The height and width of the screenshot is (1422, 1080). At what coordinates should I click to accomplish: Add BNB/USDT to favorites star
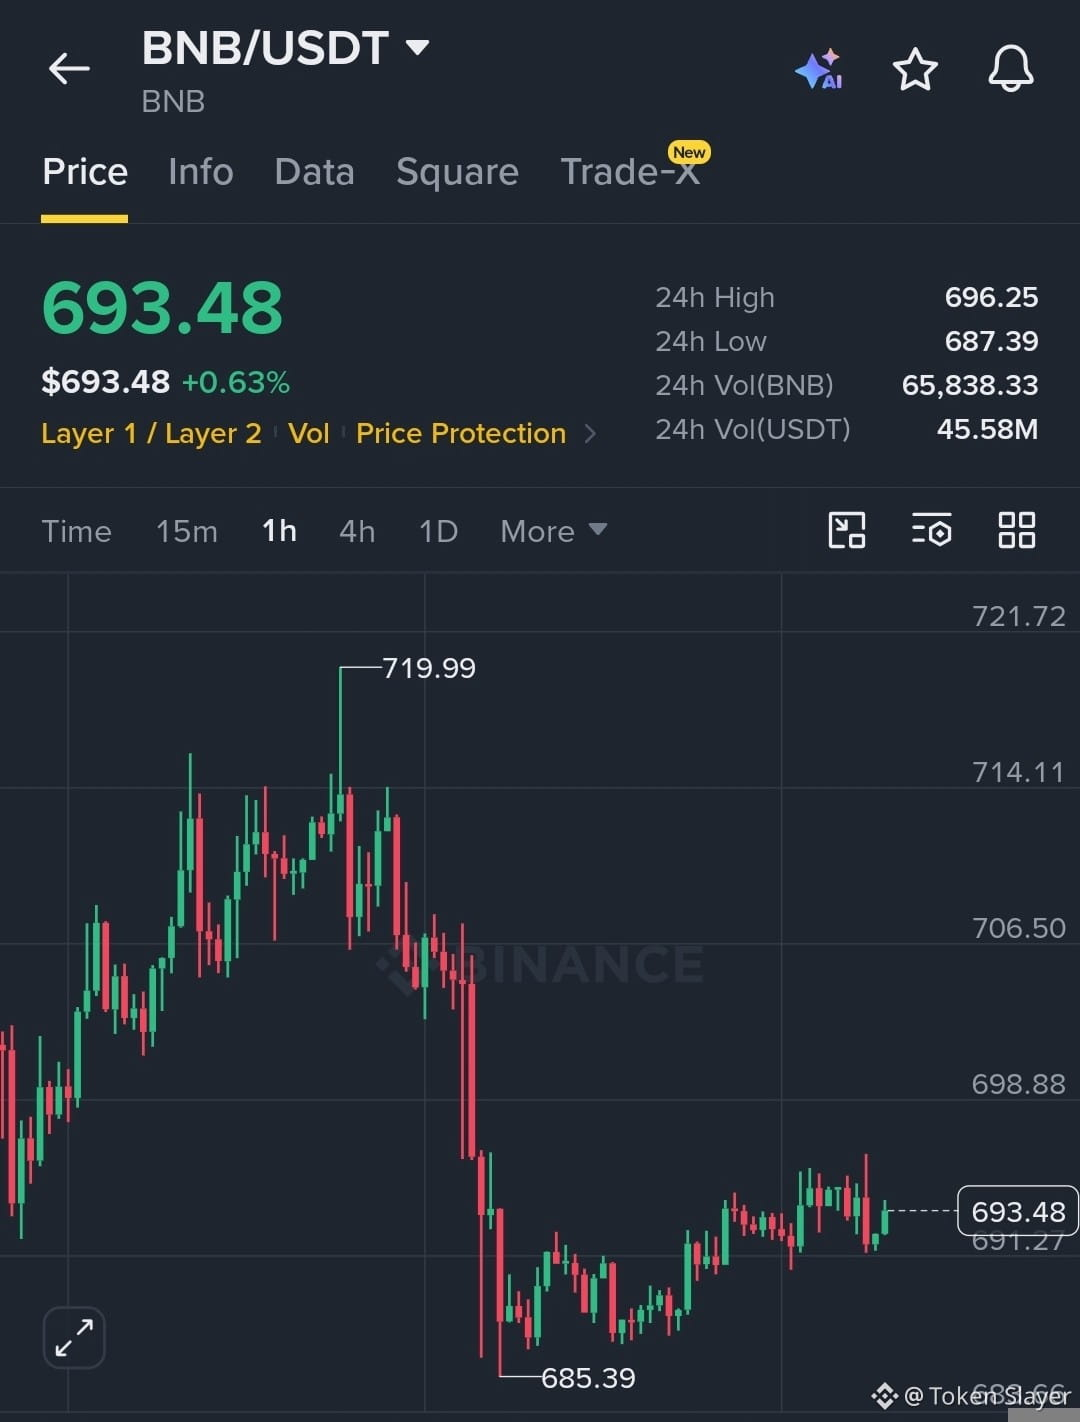pos(914,70)
